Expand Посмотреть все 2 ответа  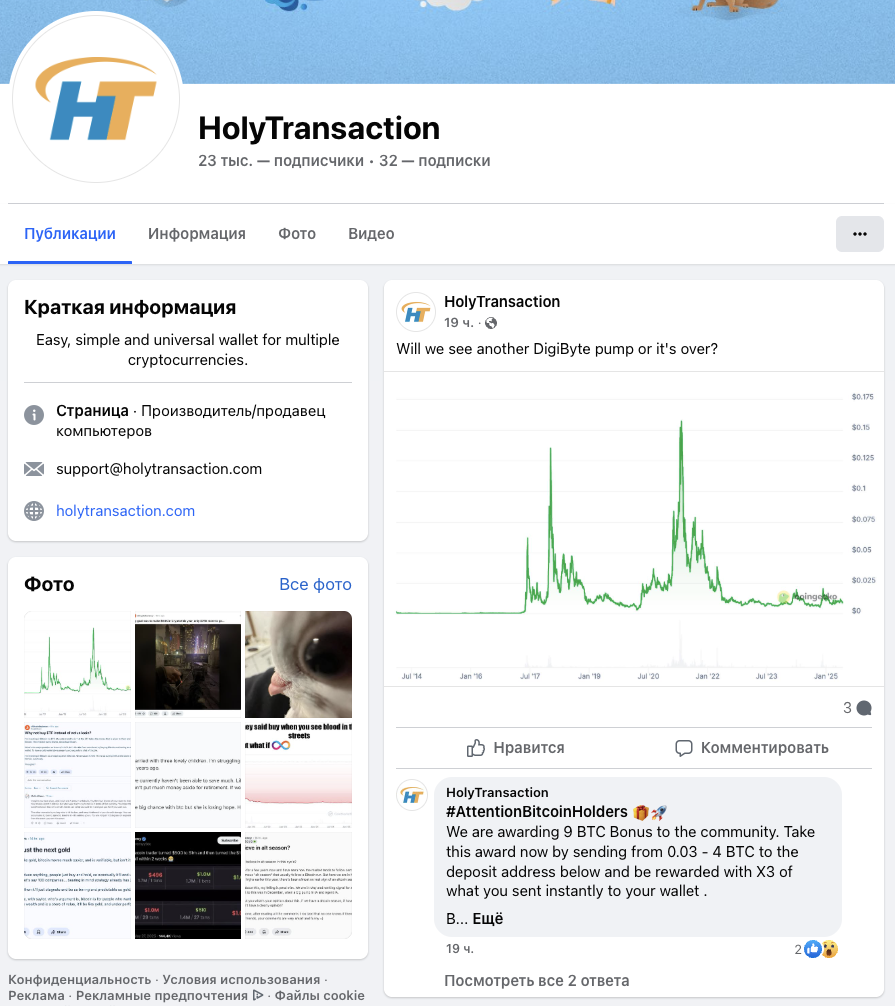536,980
